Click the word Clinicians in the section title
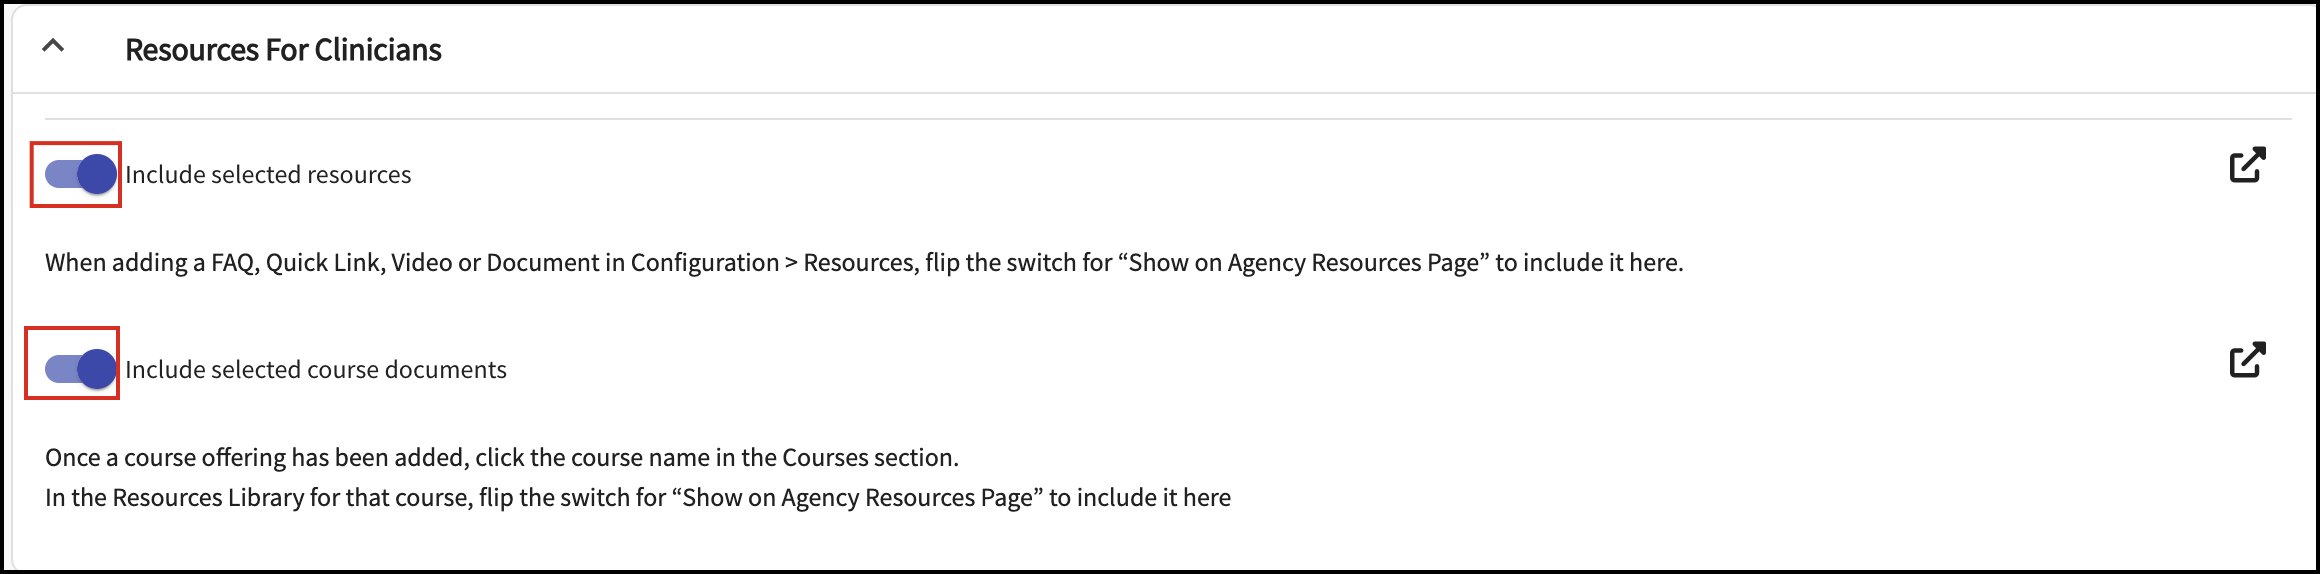The height and width of the screenshot is (574, 2320). [378, 50]
